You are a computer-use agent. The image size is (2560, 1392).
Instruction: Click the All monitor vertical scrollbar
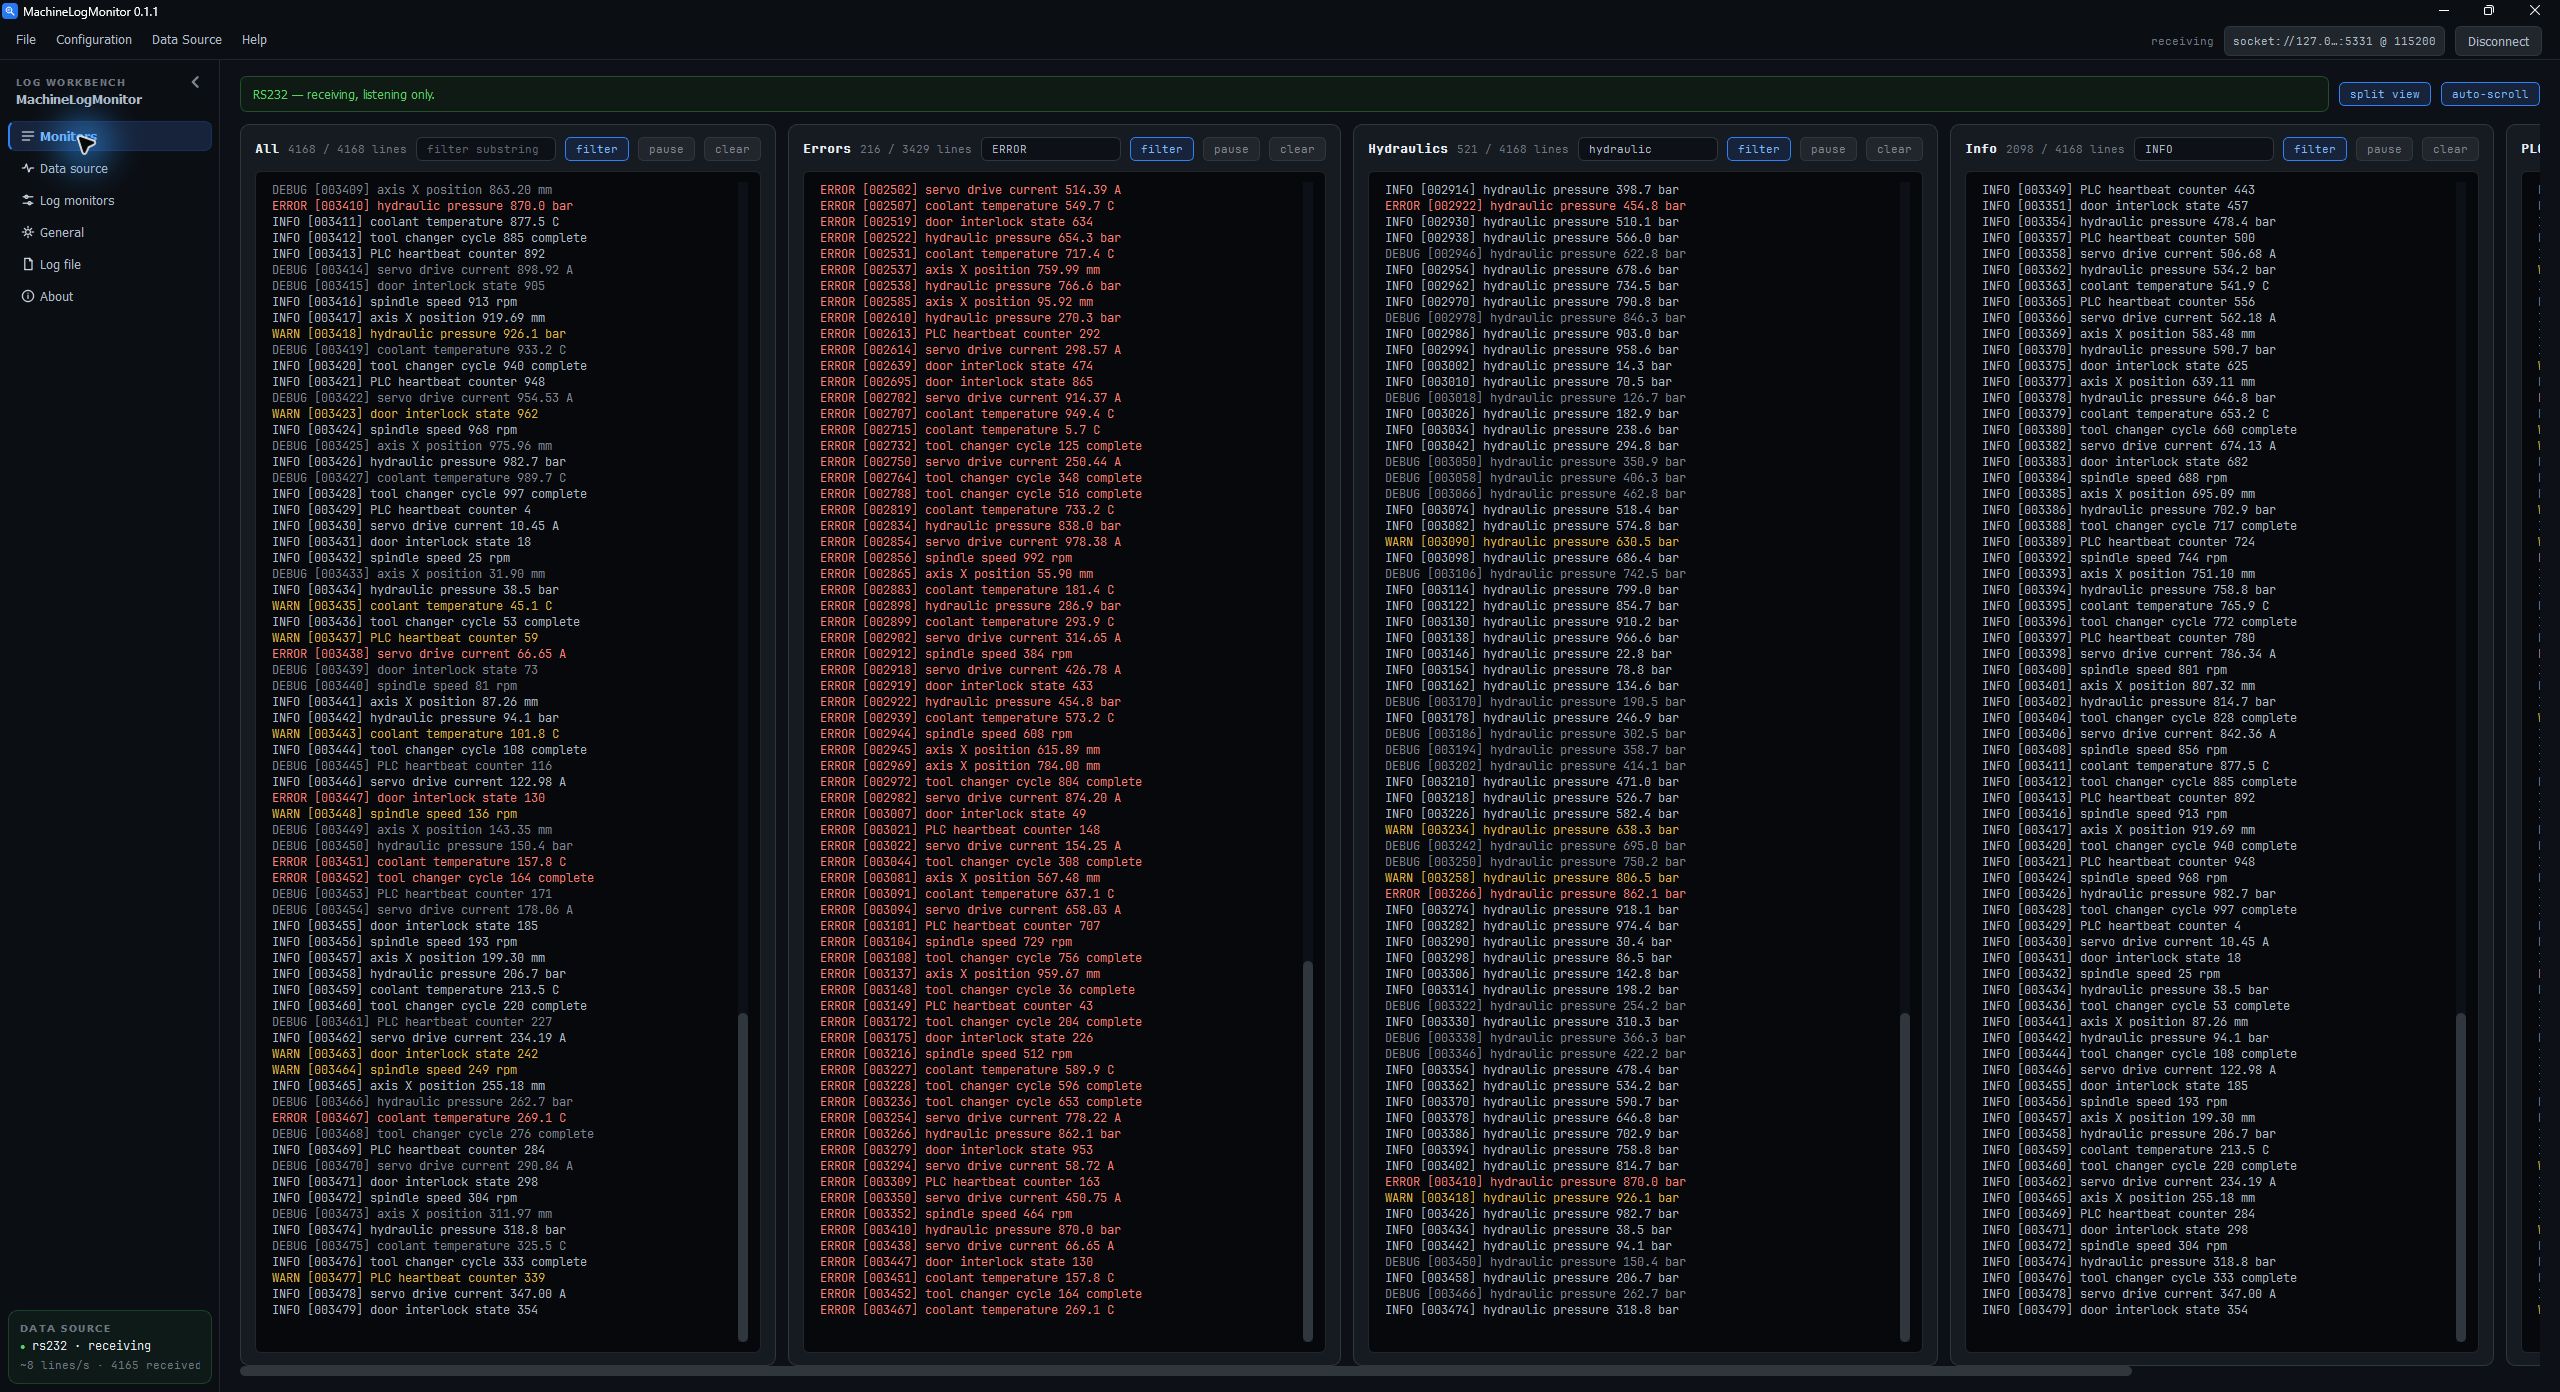tap(742, 1176)
